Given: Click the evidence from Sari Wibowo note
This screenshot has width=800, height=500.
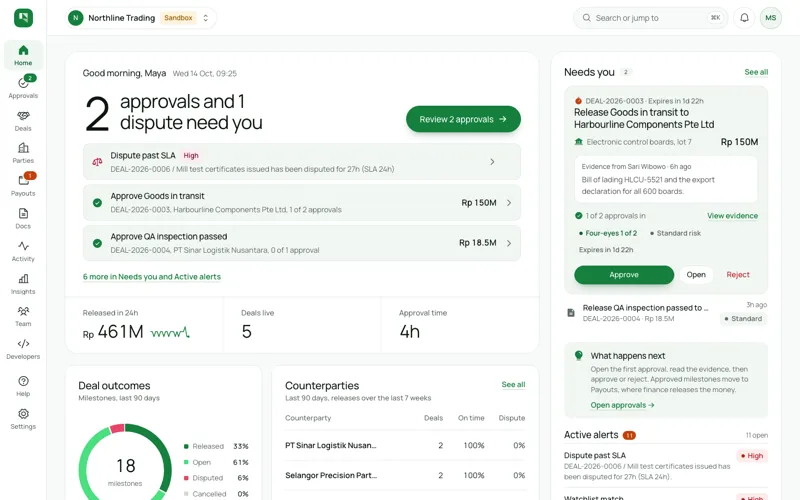Looking at the screenshot, I should pyautogui.click(x=666, y=179).
